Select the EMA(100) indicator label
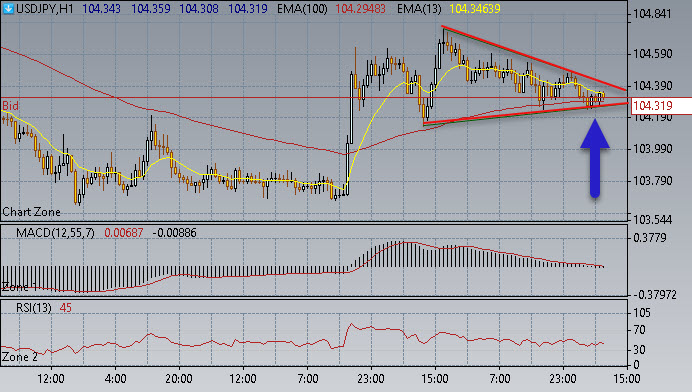 click(302, 9)
